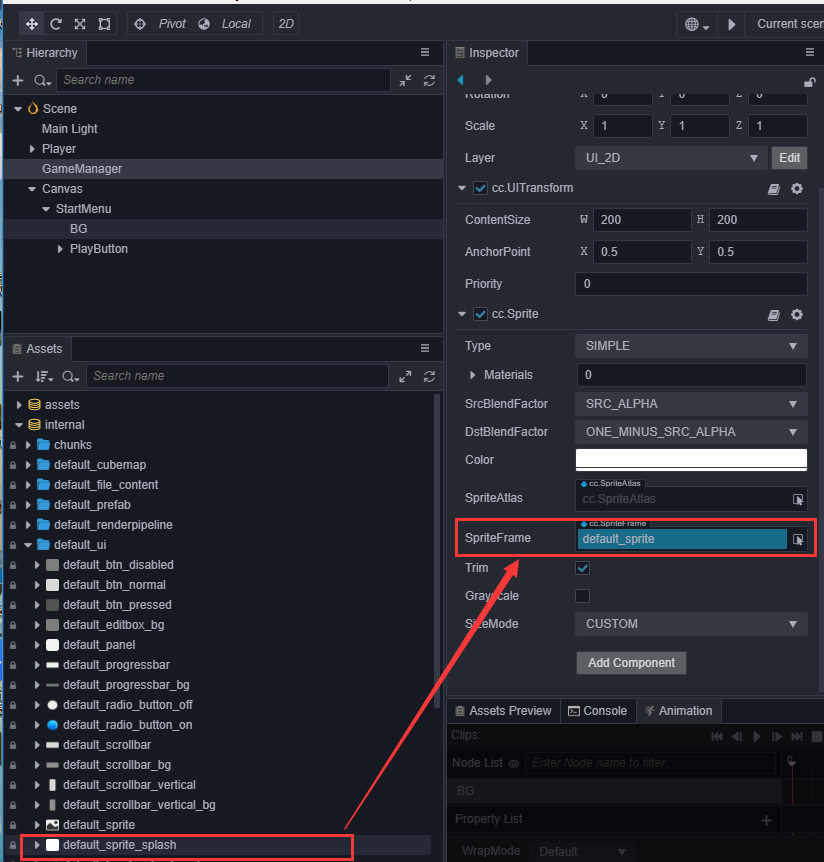Go back in Inspector history
Image resolution: width=824 pixels, height=862 pixels.
click(x=461, y=80)
